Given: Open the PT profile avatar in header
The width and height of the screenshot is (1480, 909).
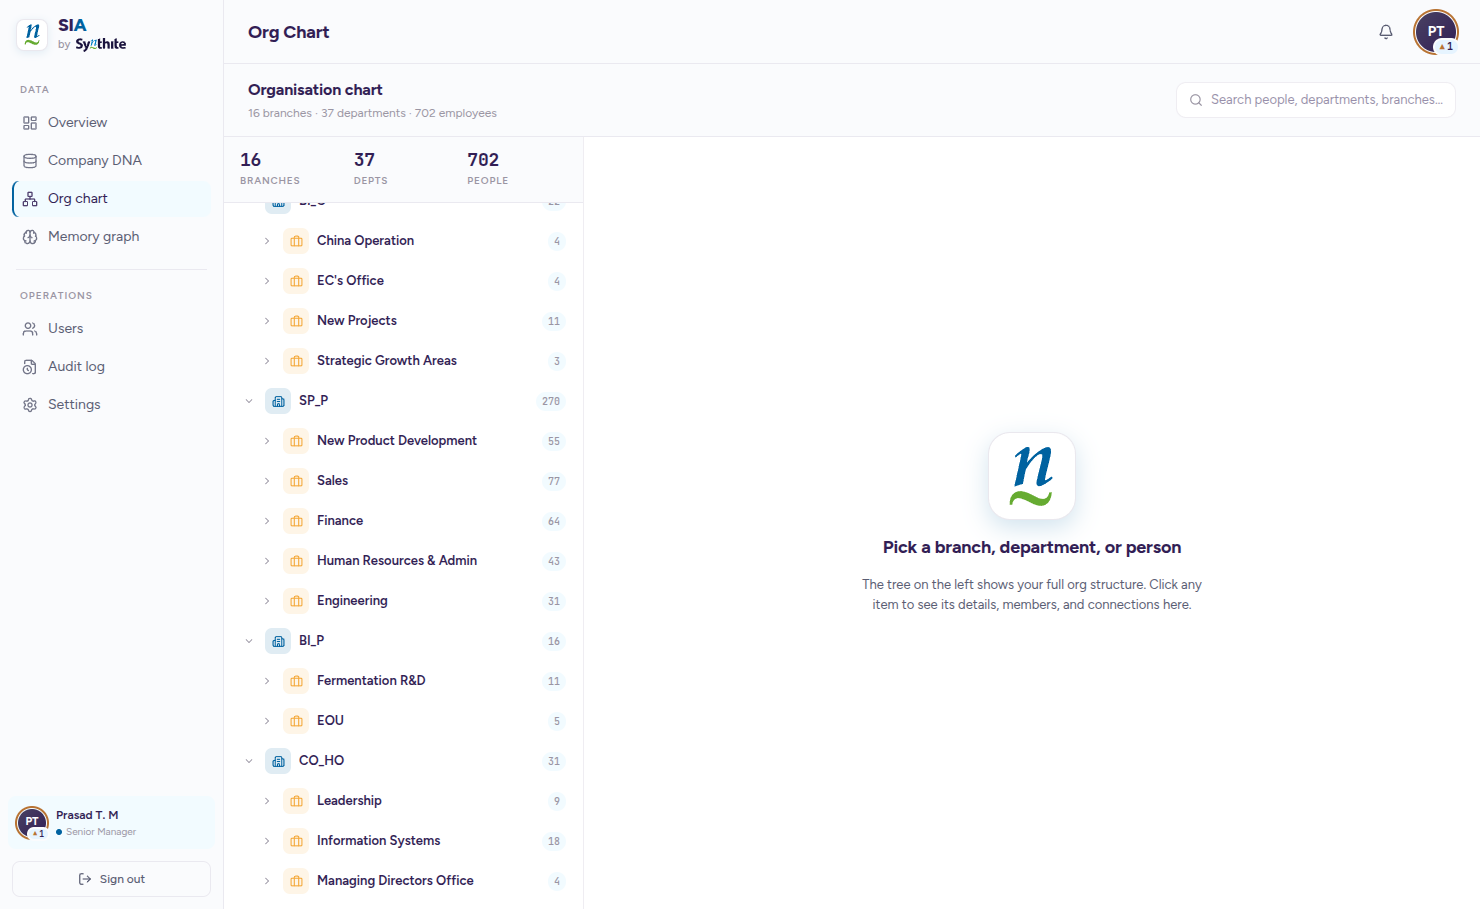Looking at the screenshot, I should tap(1436, 32).
